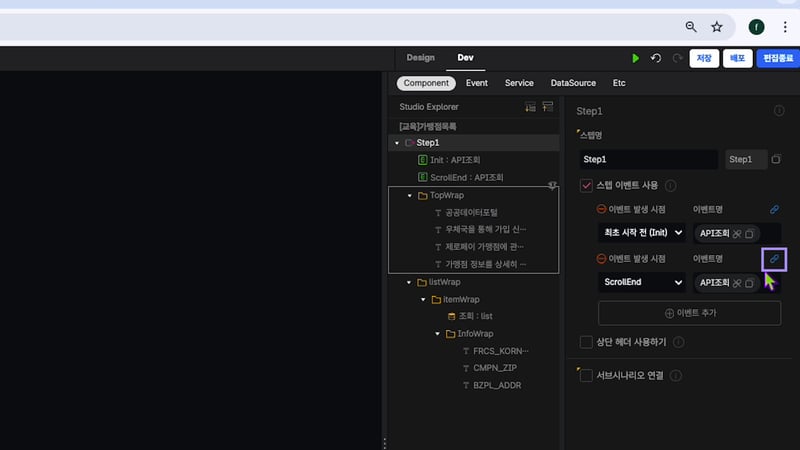Open the ScrollEnd event timing dropdown
Image resolution: width=800 pixels, height=450 pixels.
[x=642, y=282]
